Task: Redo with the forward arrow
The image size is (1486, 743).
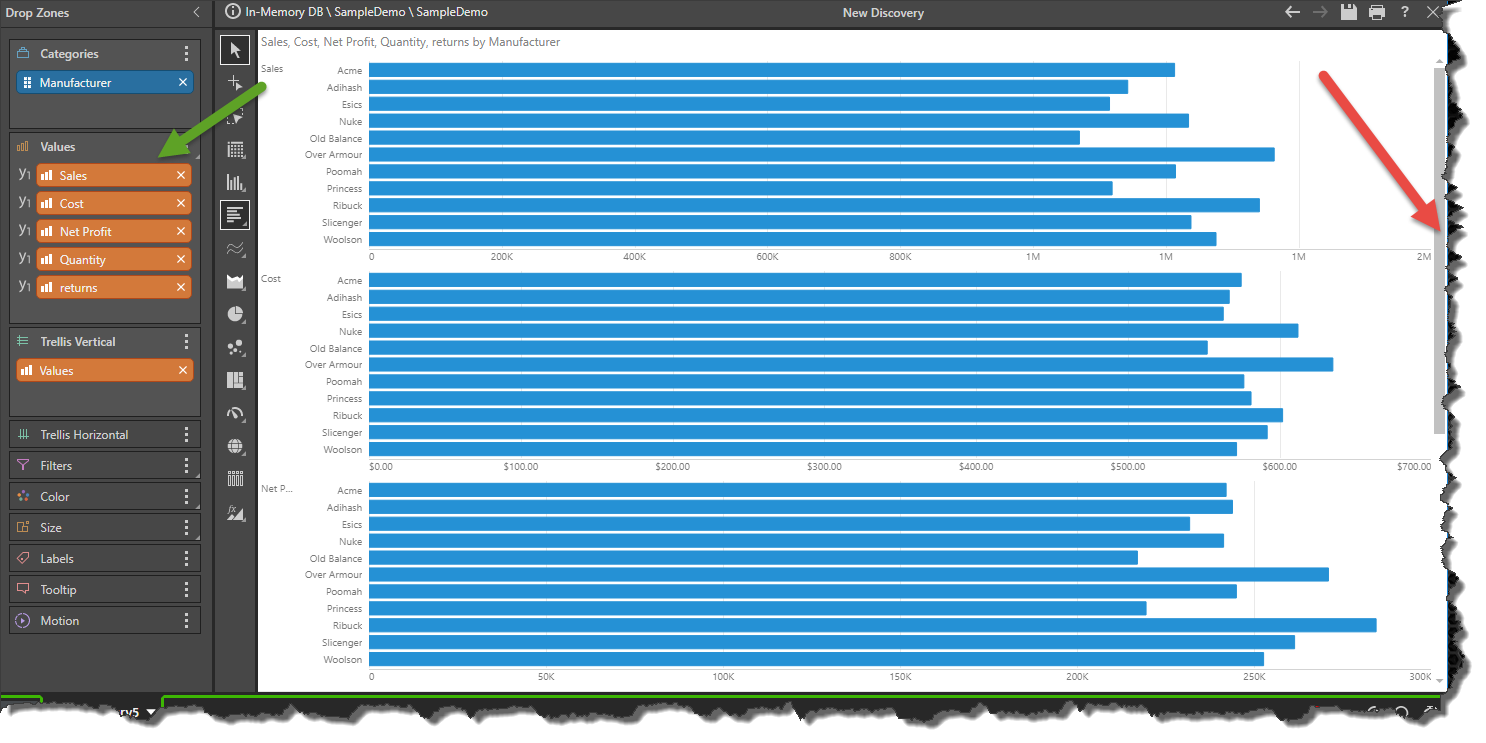Action: click(1320, 12)
